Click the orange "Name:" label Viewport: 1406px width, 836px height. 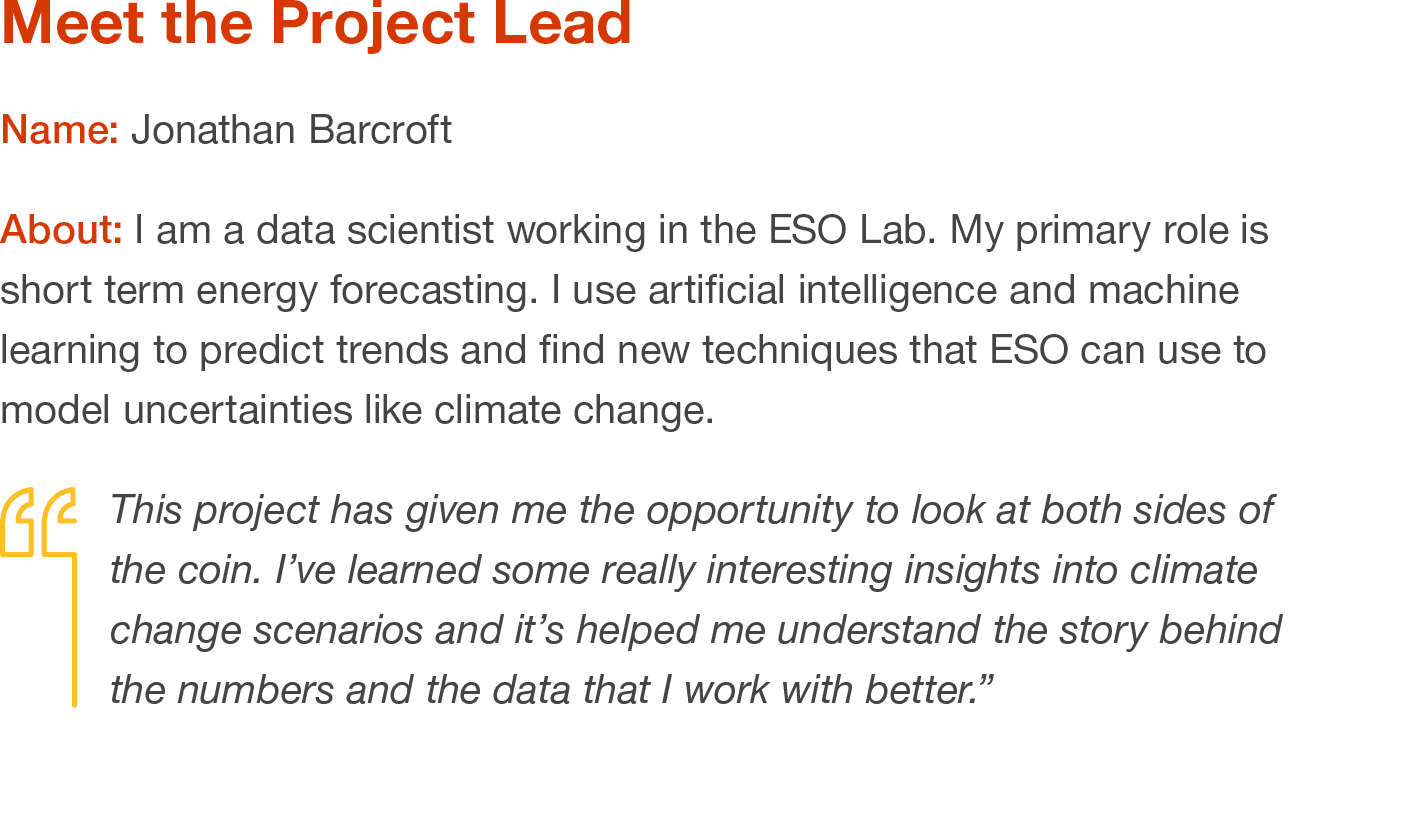coord(59,130)
